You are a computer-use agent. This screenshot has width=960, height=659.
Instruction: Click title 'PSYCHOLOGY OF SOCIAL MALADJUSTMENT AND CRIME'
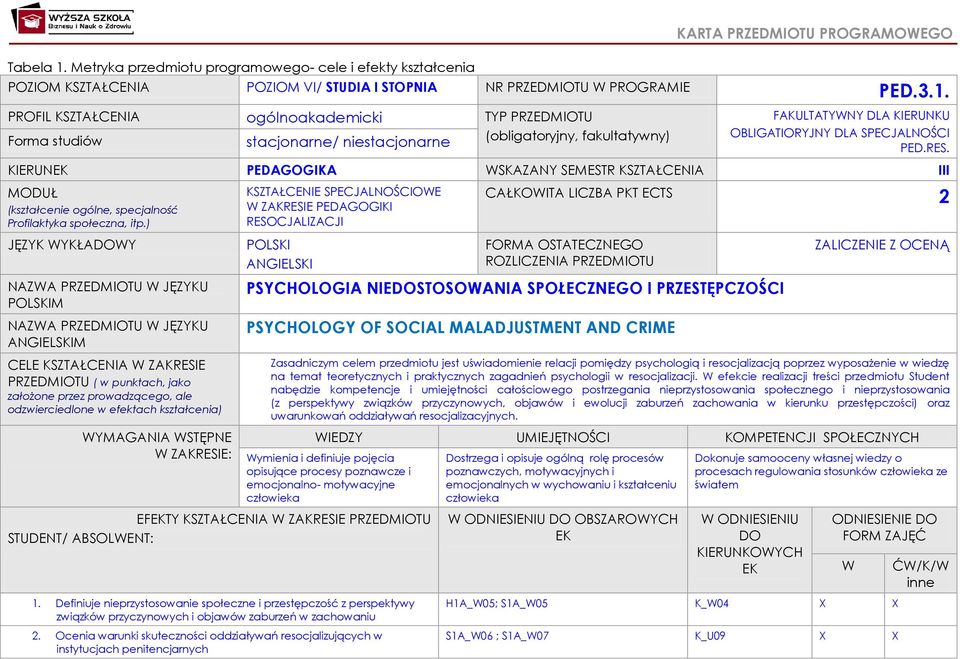(460, 327)
